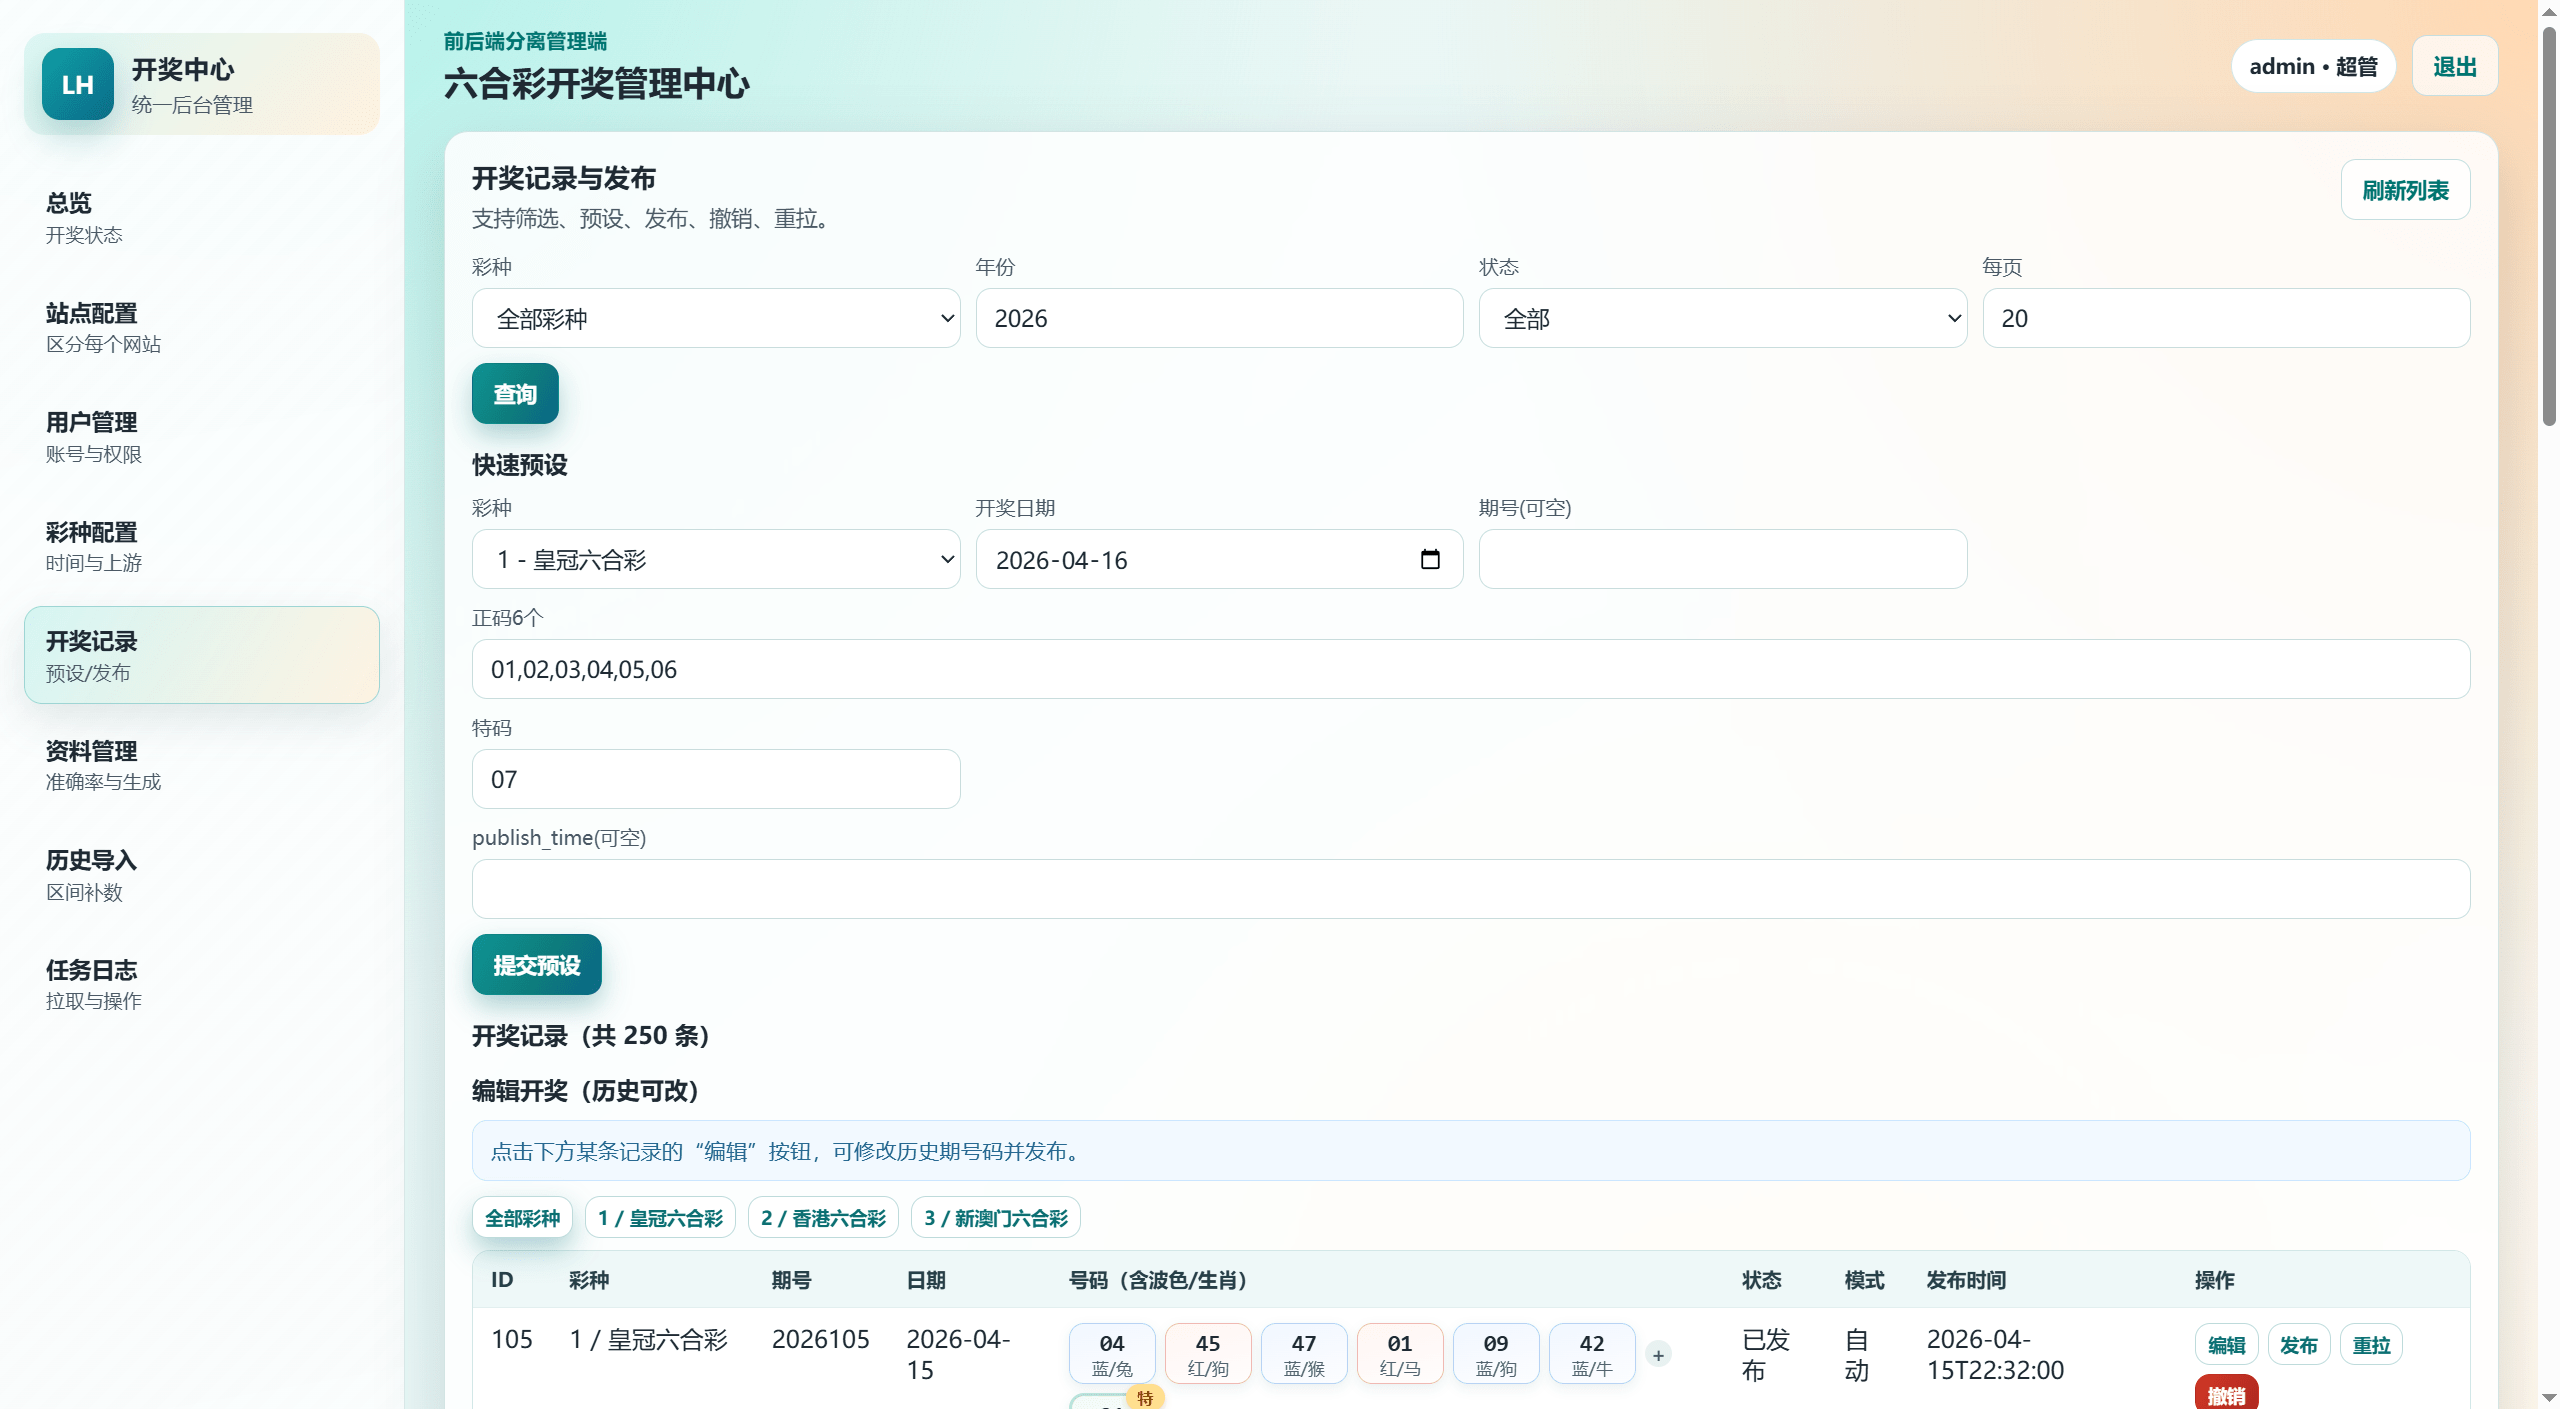Click 编辑 for record 105
The width and height of the screenshot is (2560, 1409).
coord(2226,1345)
